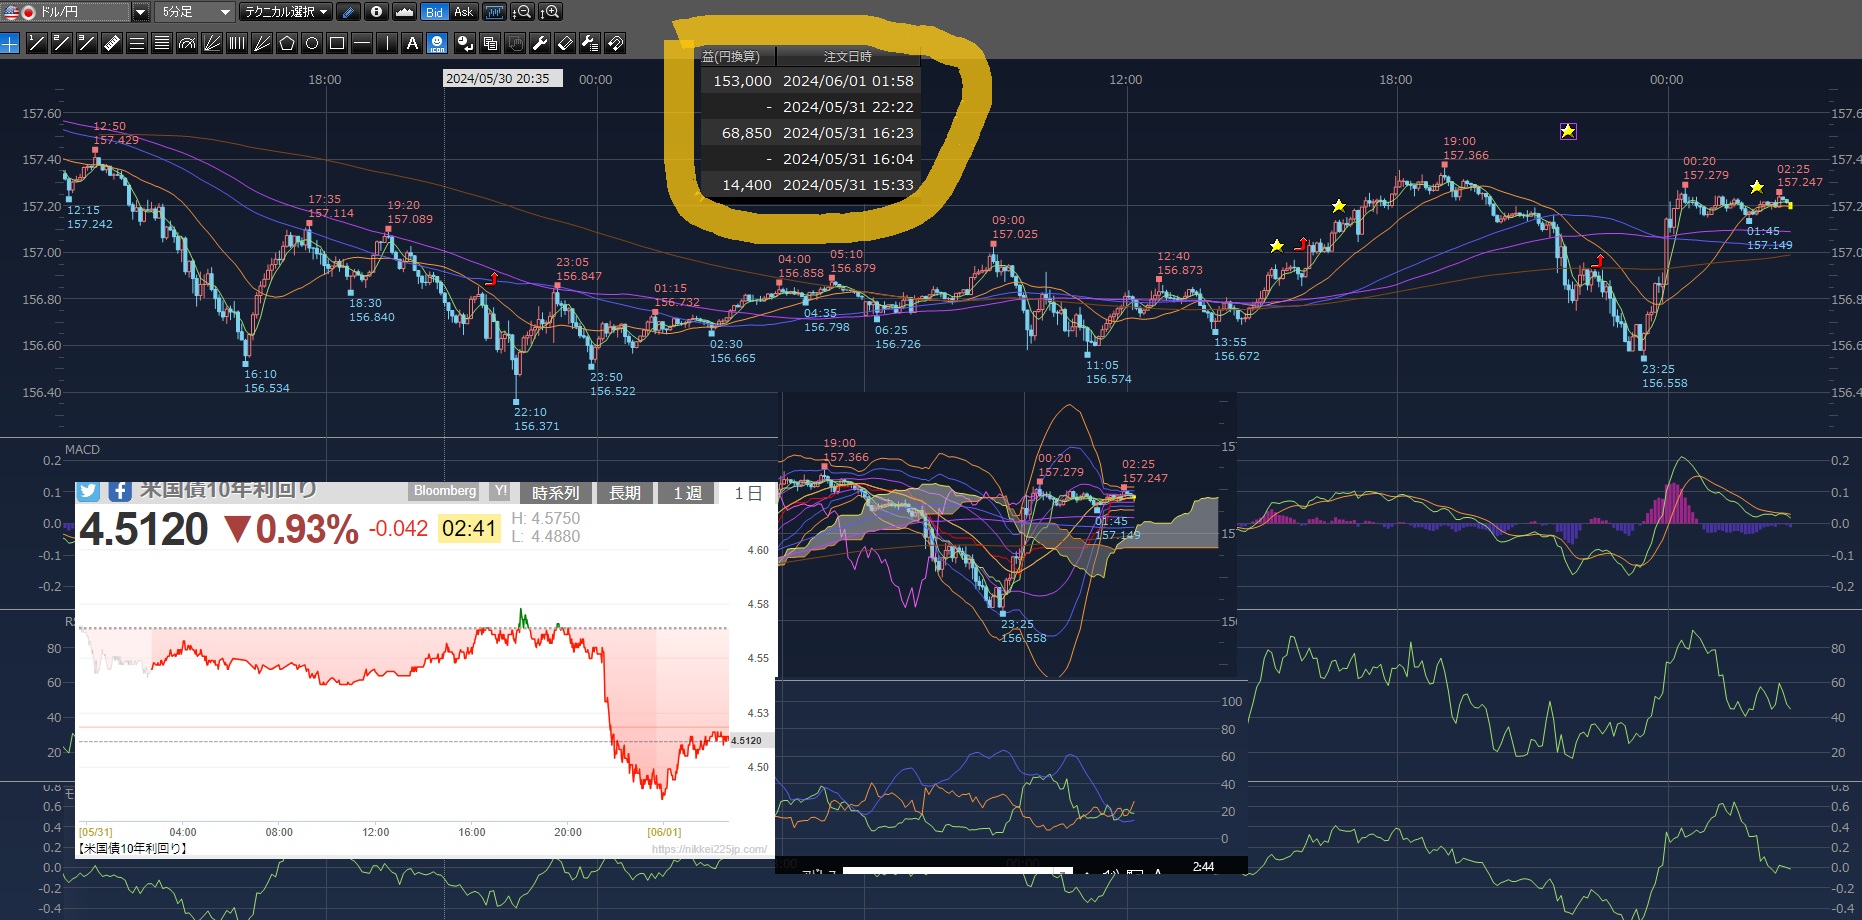Click the Bloomberg link button
This screenshot has width=1862, height=920.
pos(445,491)
